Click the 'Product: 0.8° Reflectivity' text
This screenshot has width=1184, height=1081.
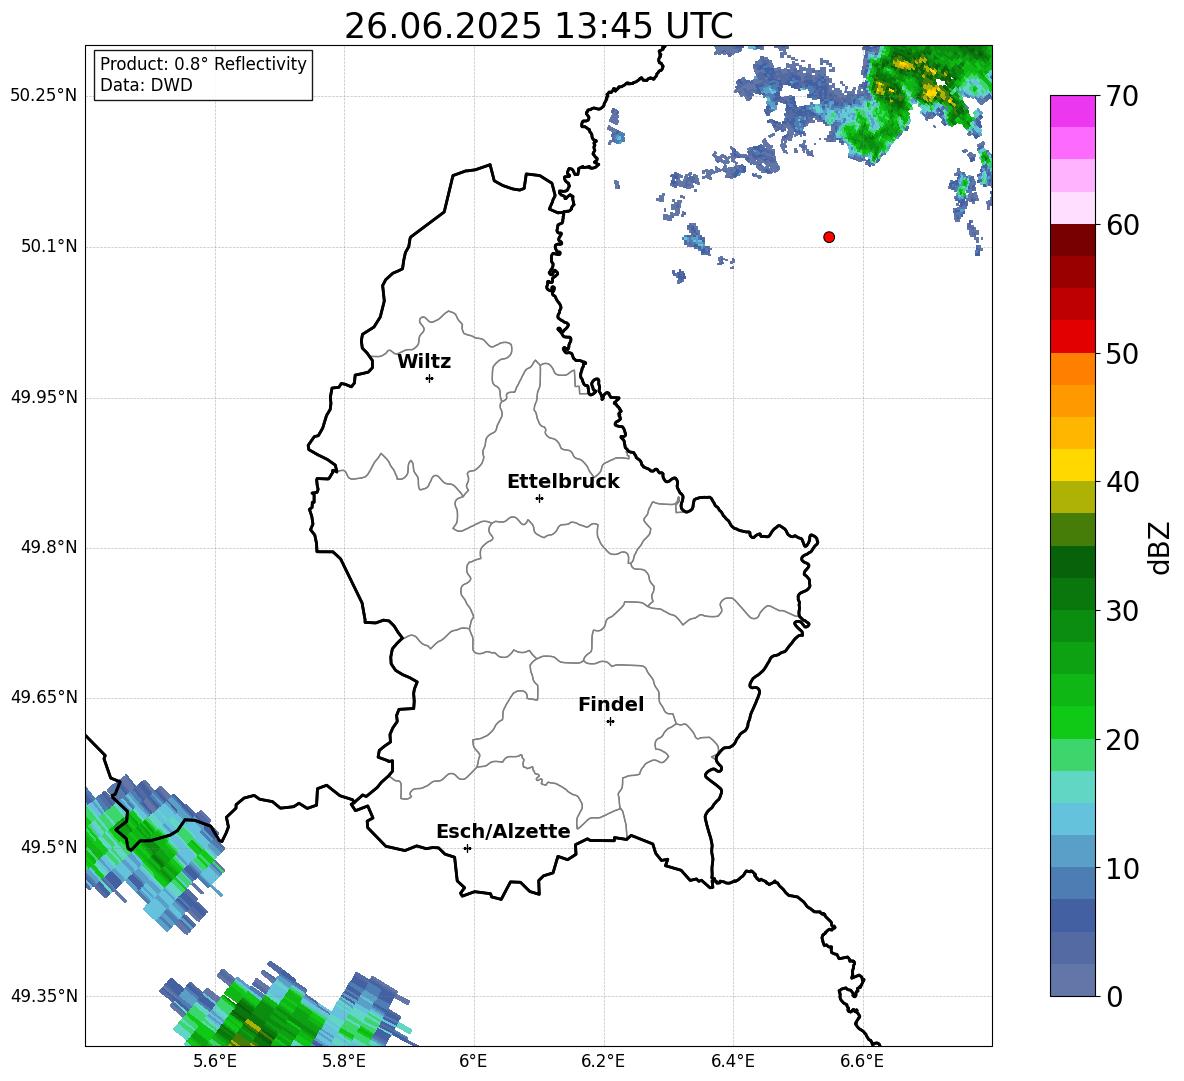point(203,63)
